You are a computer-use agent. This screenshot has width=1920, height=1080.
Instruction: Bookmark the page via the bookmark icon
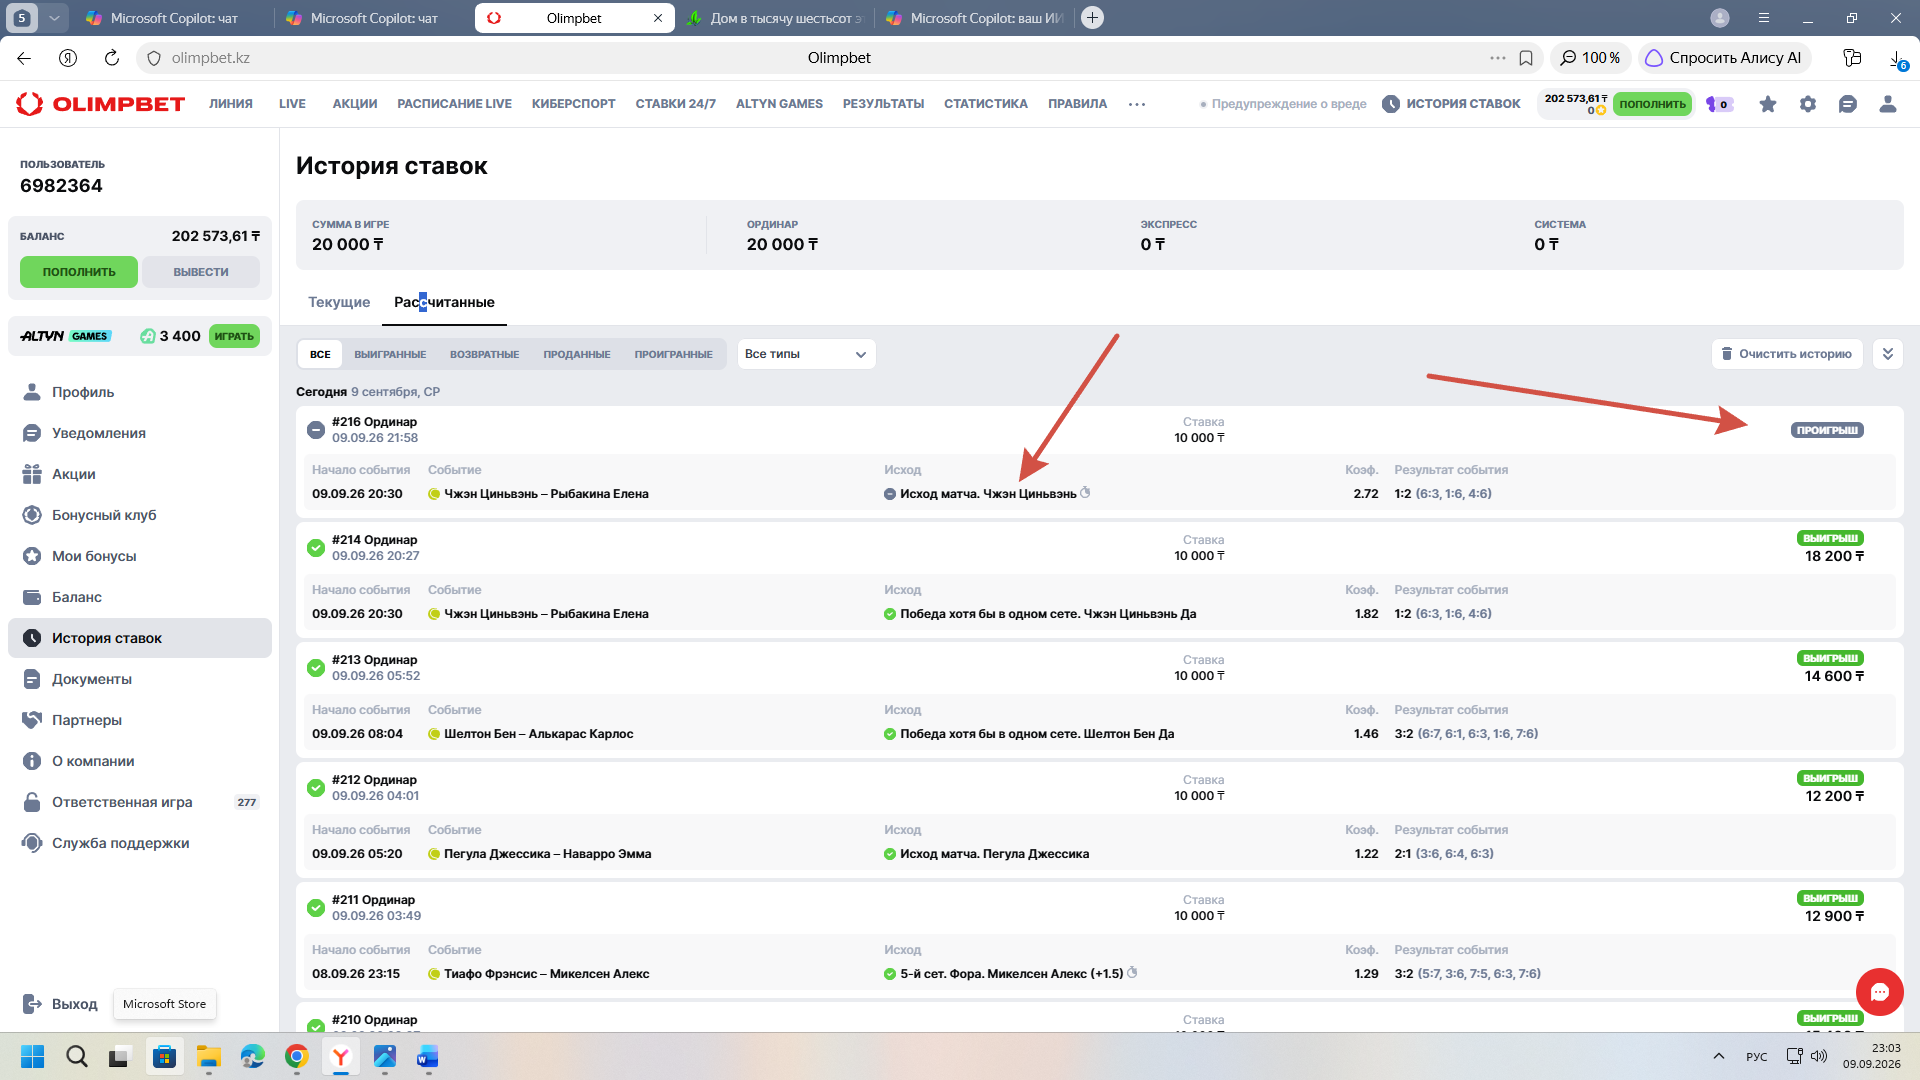click(x=1526, y=58)
